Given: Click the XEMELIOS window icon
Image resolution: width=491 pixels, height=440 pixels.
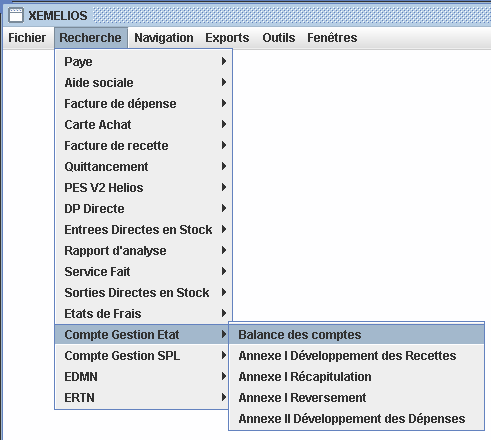Looking at the screenshot, I should [x=16, y=15].
